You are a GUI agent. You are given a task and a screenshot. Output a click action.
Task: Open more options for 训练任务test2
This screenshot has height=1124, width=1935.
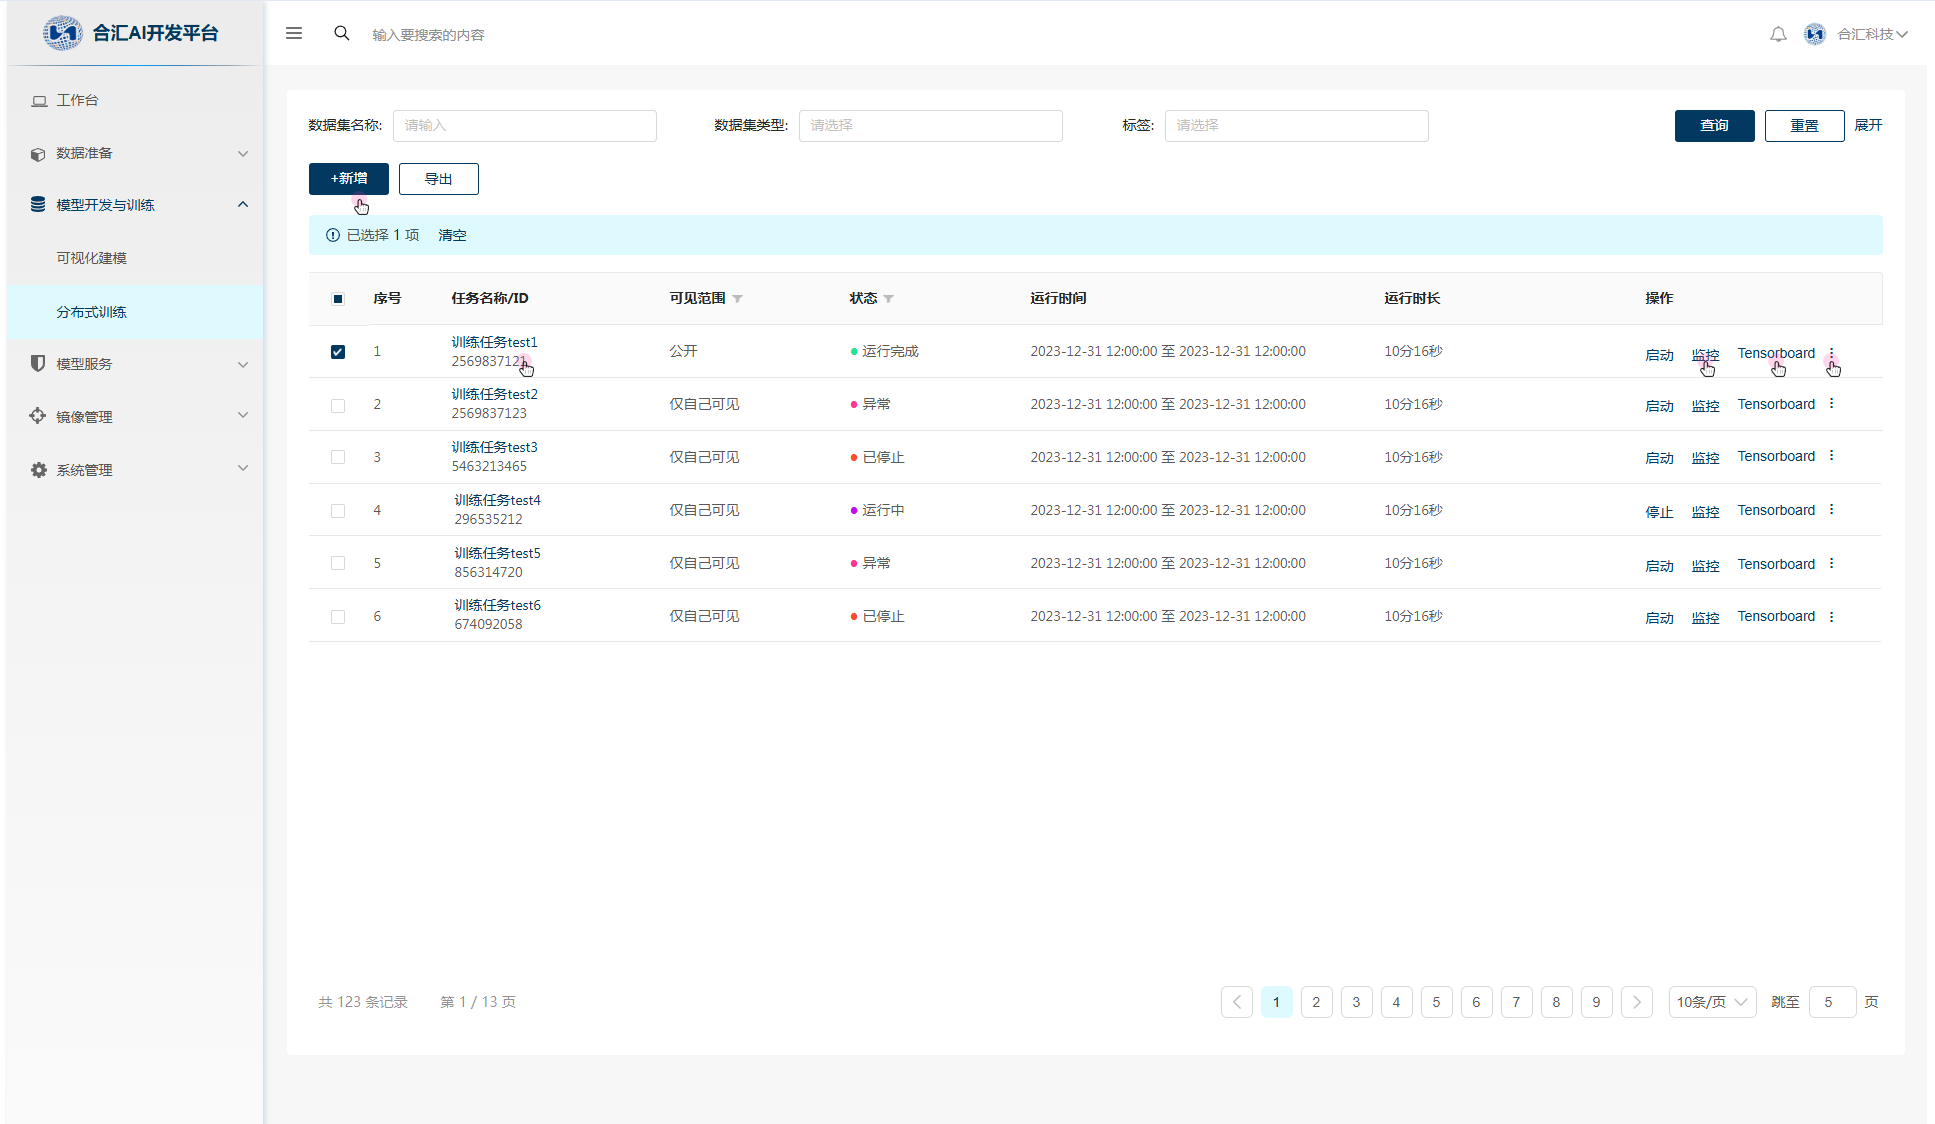[x=1831, y=404]
